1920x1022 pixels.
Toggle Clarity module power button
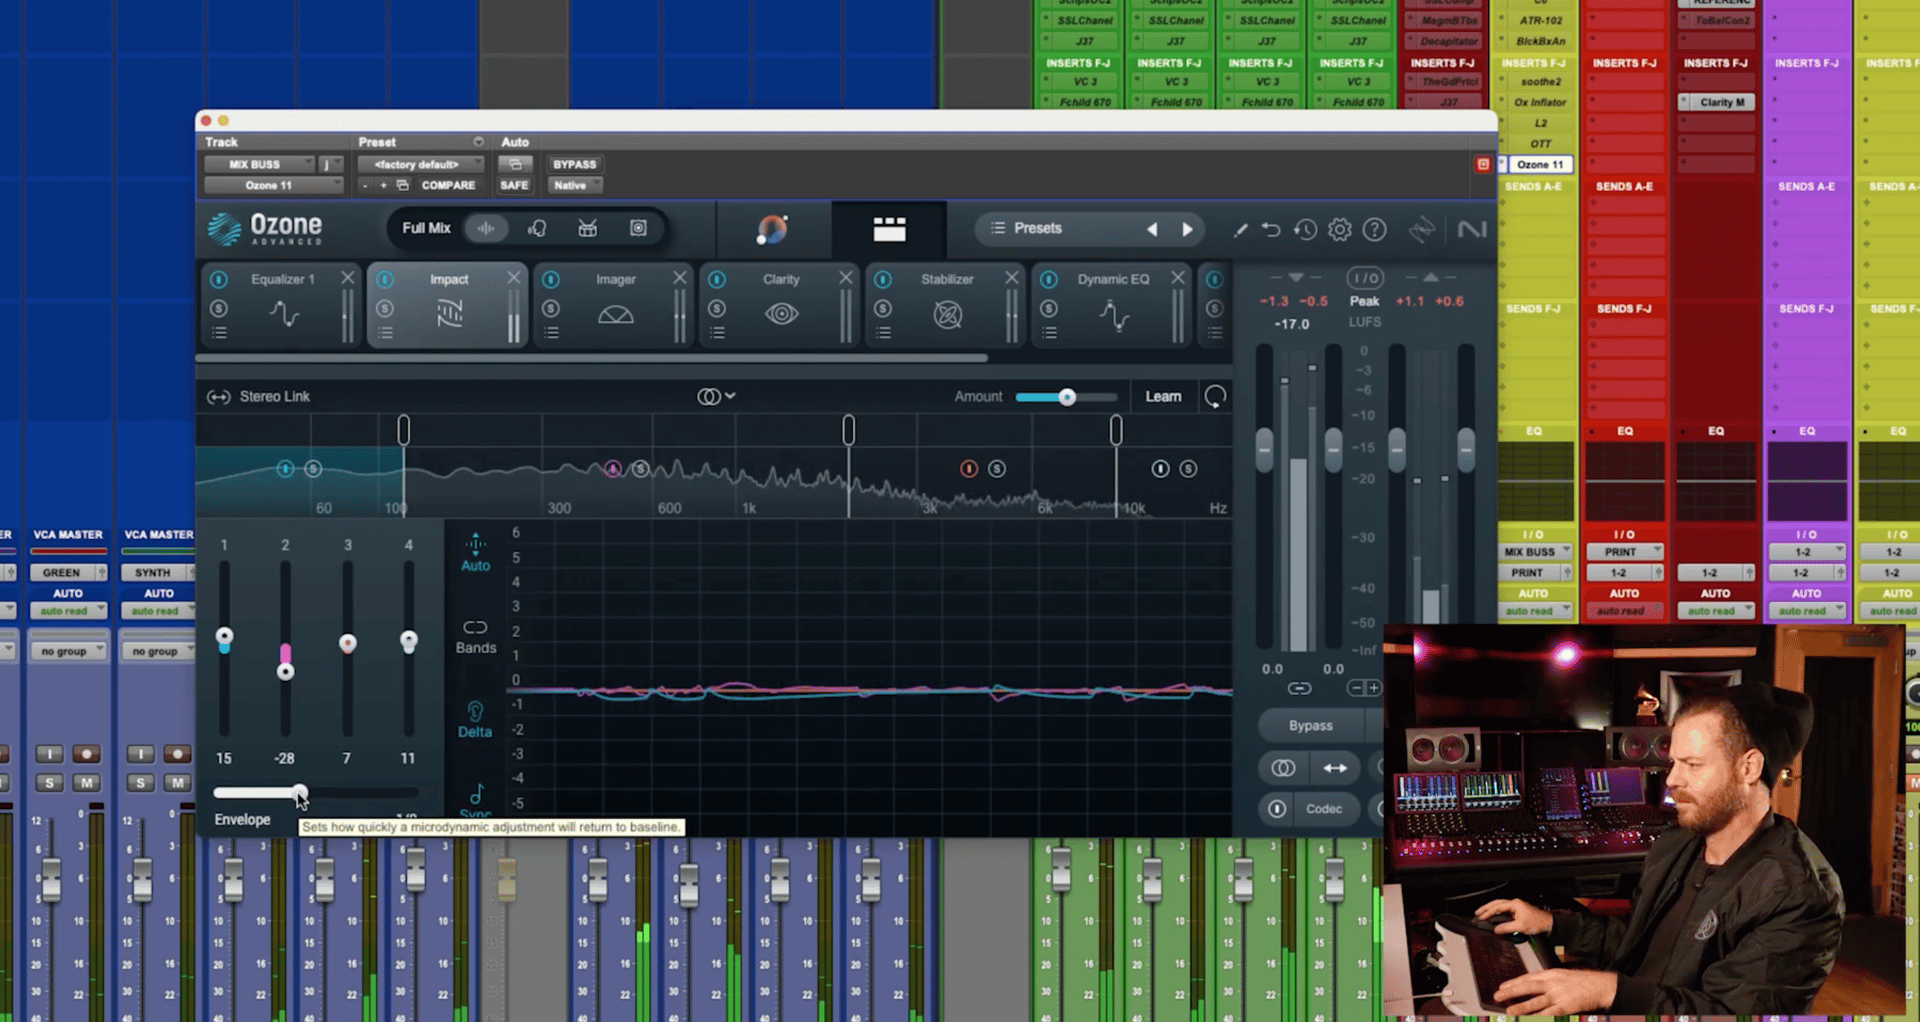pyautogui.click(x=717, y=279)
